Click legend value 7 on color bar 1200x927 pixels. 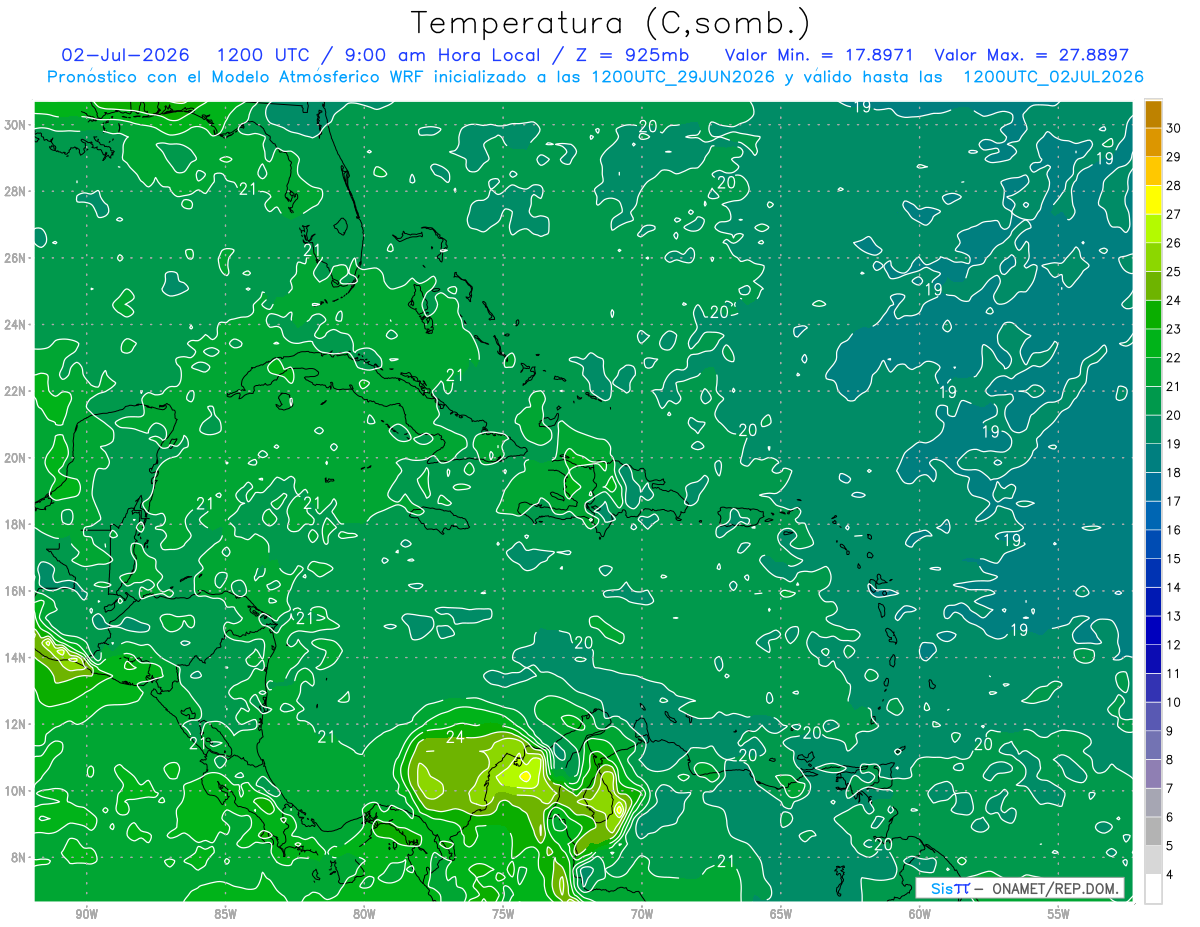[x=1172, y=789]
